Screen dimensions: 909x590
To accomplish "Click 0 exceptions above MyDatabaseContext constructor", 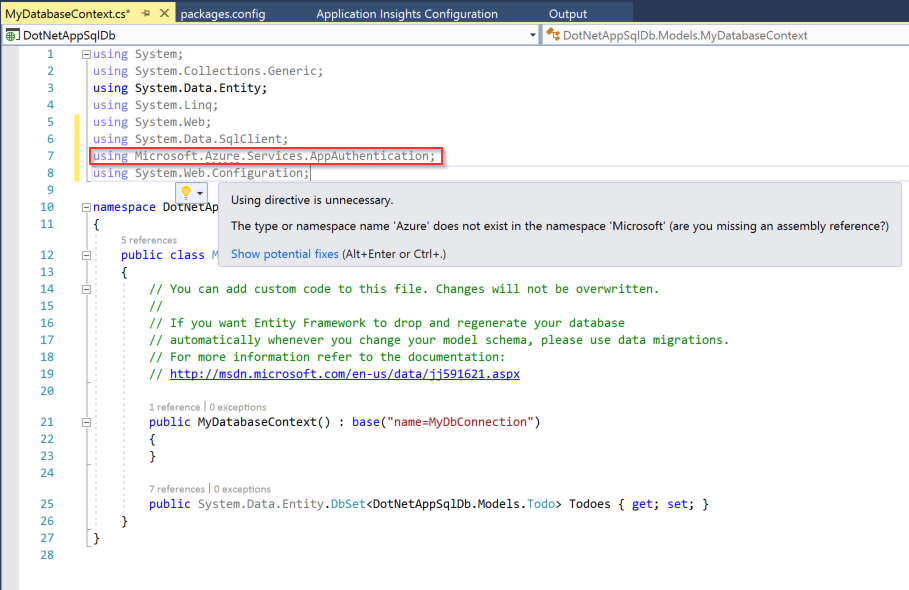I will pyautogui.click(x=238, y=407).
